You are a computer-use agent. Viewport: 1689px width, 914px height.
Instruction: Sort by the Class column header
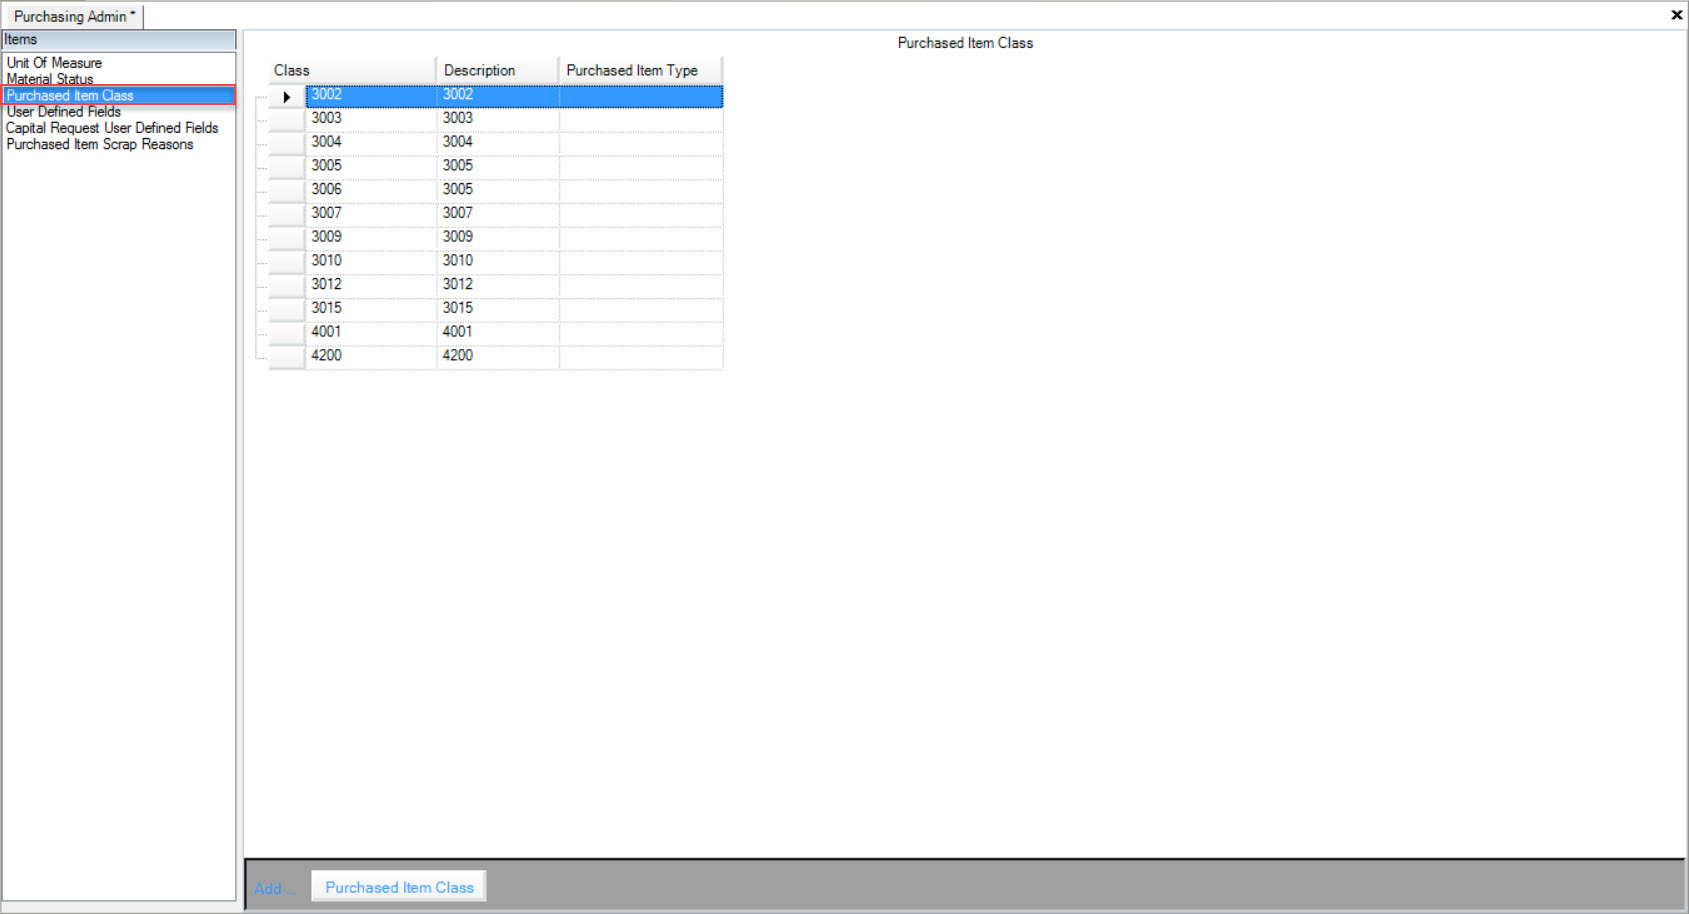click(352, 70)
